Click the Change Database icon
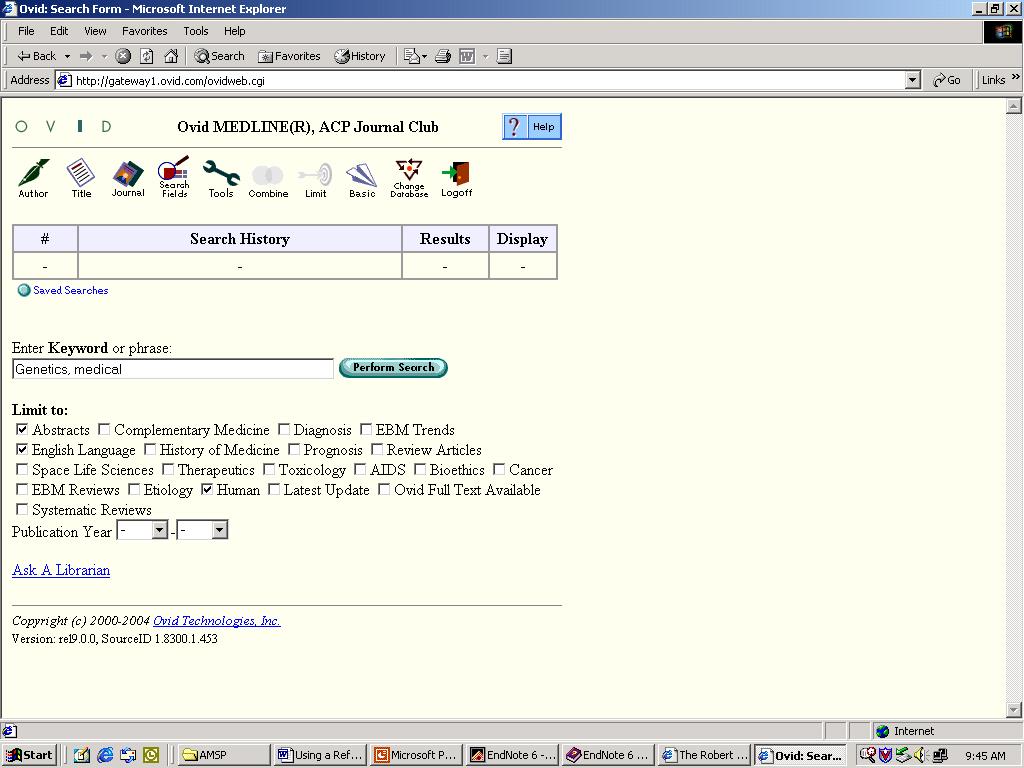Image resolution: width=1024 pixels, height=768 pixels. click(x=409, y=178)
